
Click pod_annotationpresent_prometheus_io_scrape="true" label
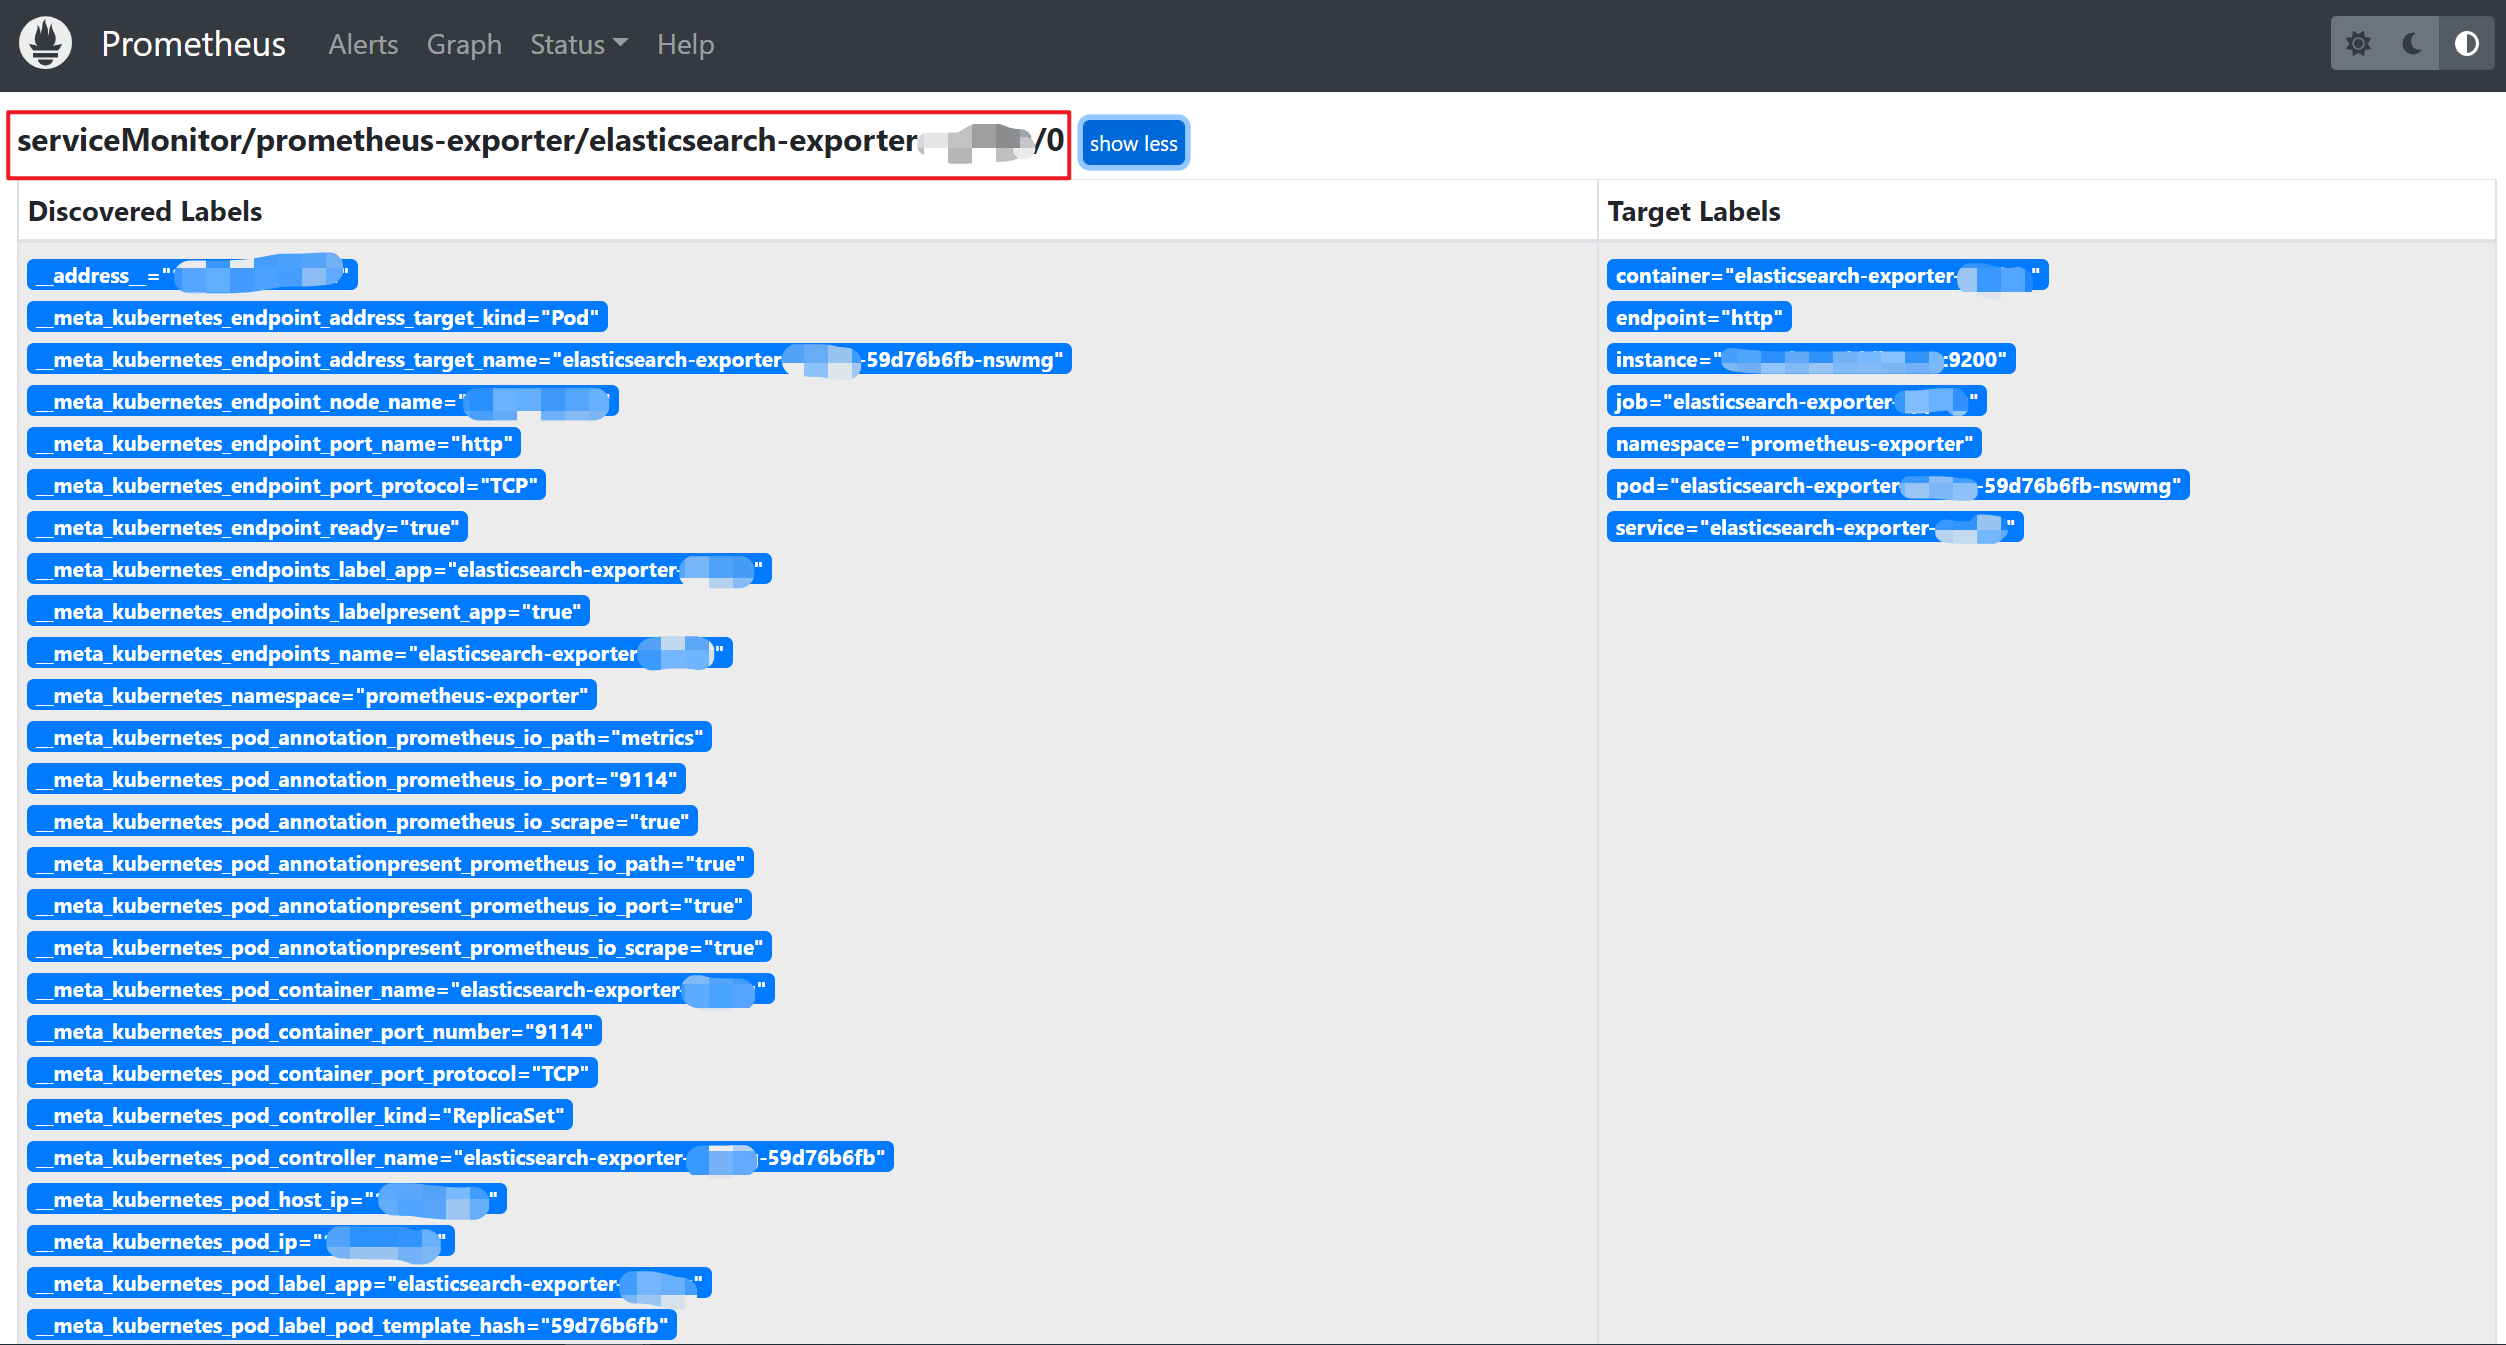point(399,947)
